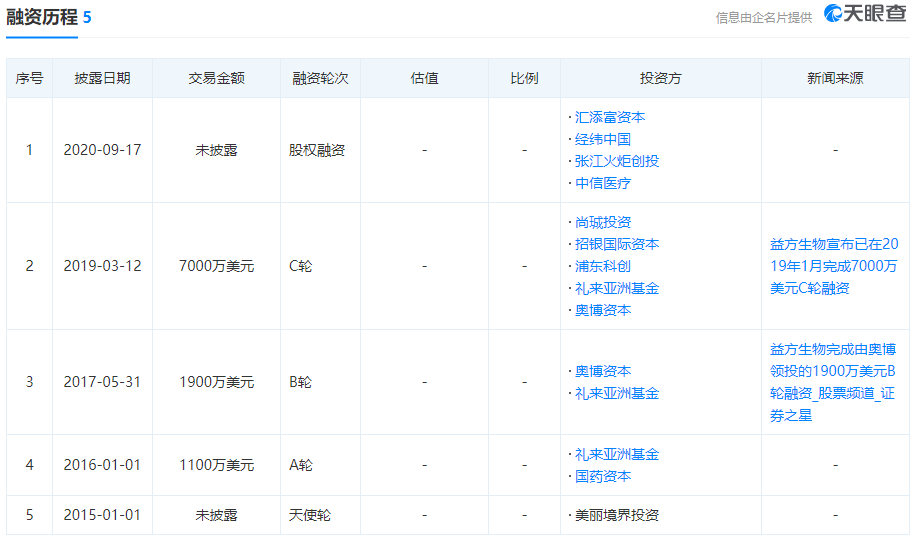Open investor link 中信医疗
This screenshot has width=918, height=542.
point(602,183)
